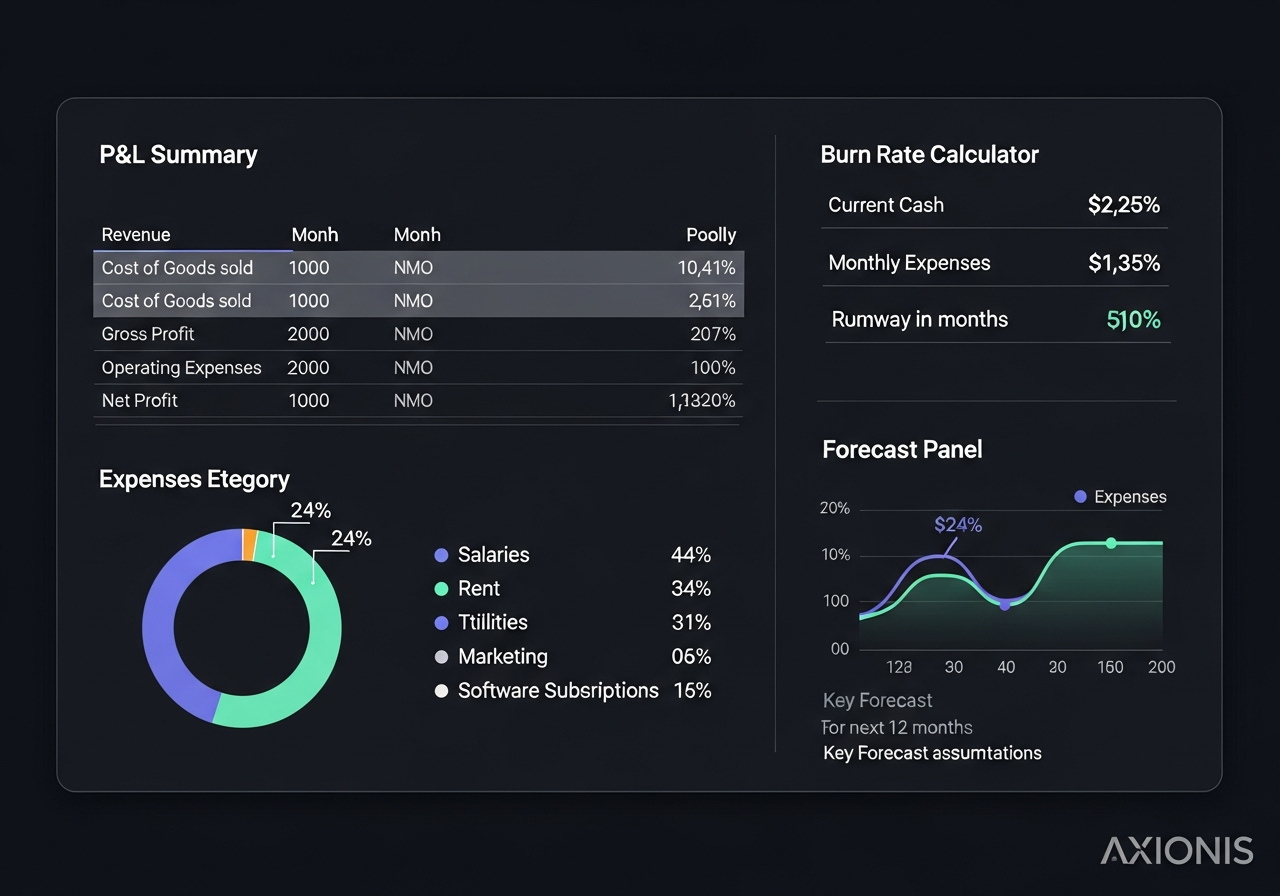
Task: Select the Burn Rate Calculator header
Action: pos(930,155)
